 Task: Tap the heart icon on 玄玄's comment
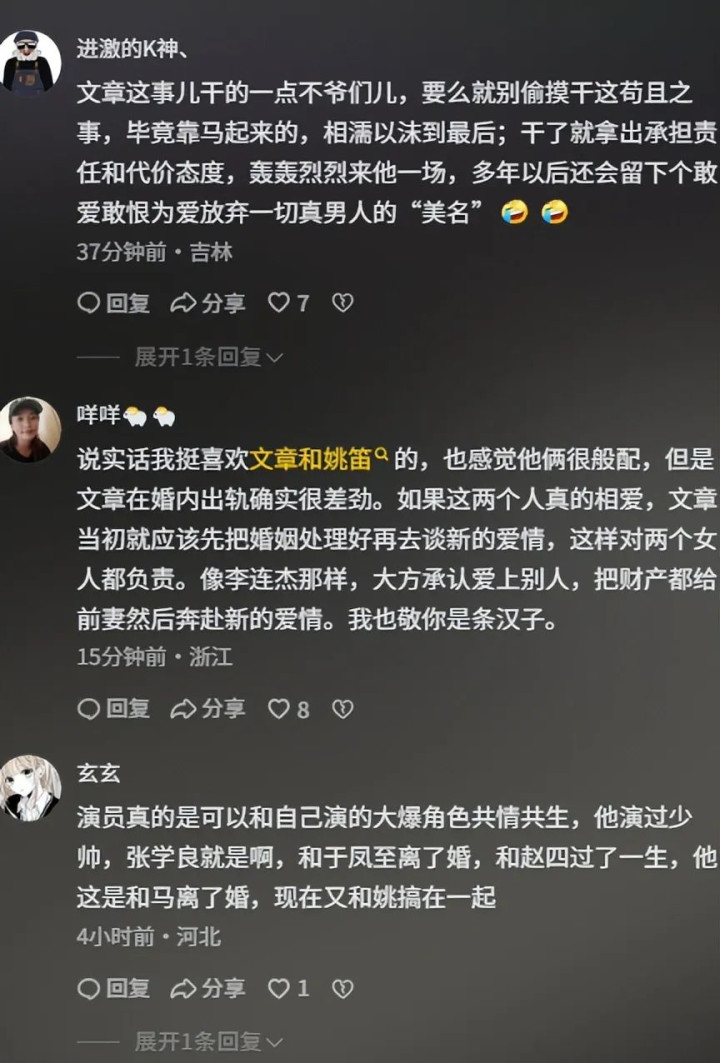click(x=279, y=988)
